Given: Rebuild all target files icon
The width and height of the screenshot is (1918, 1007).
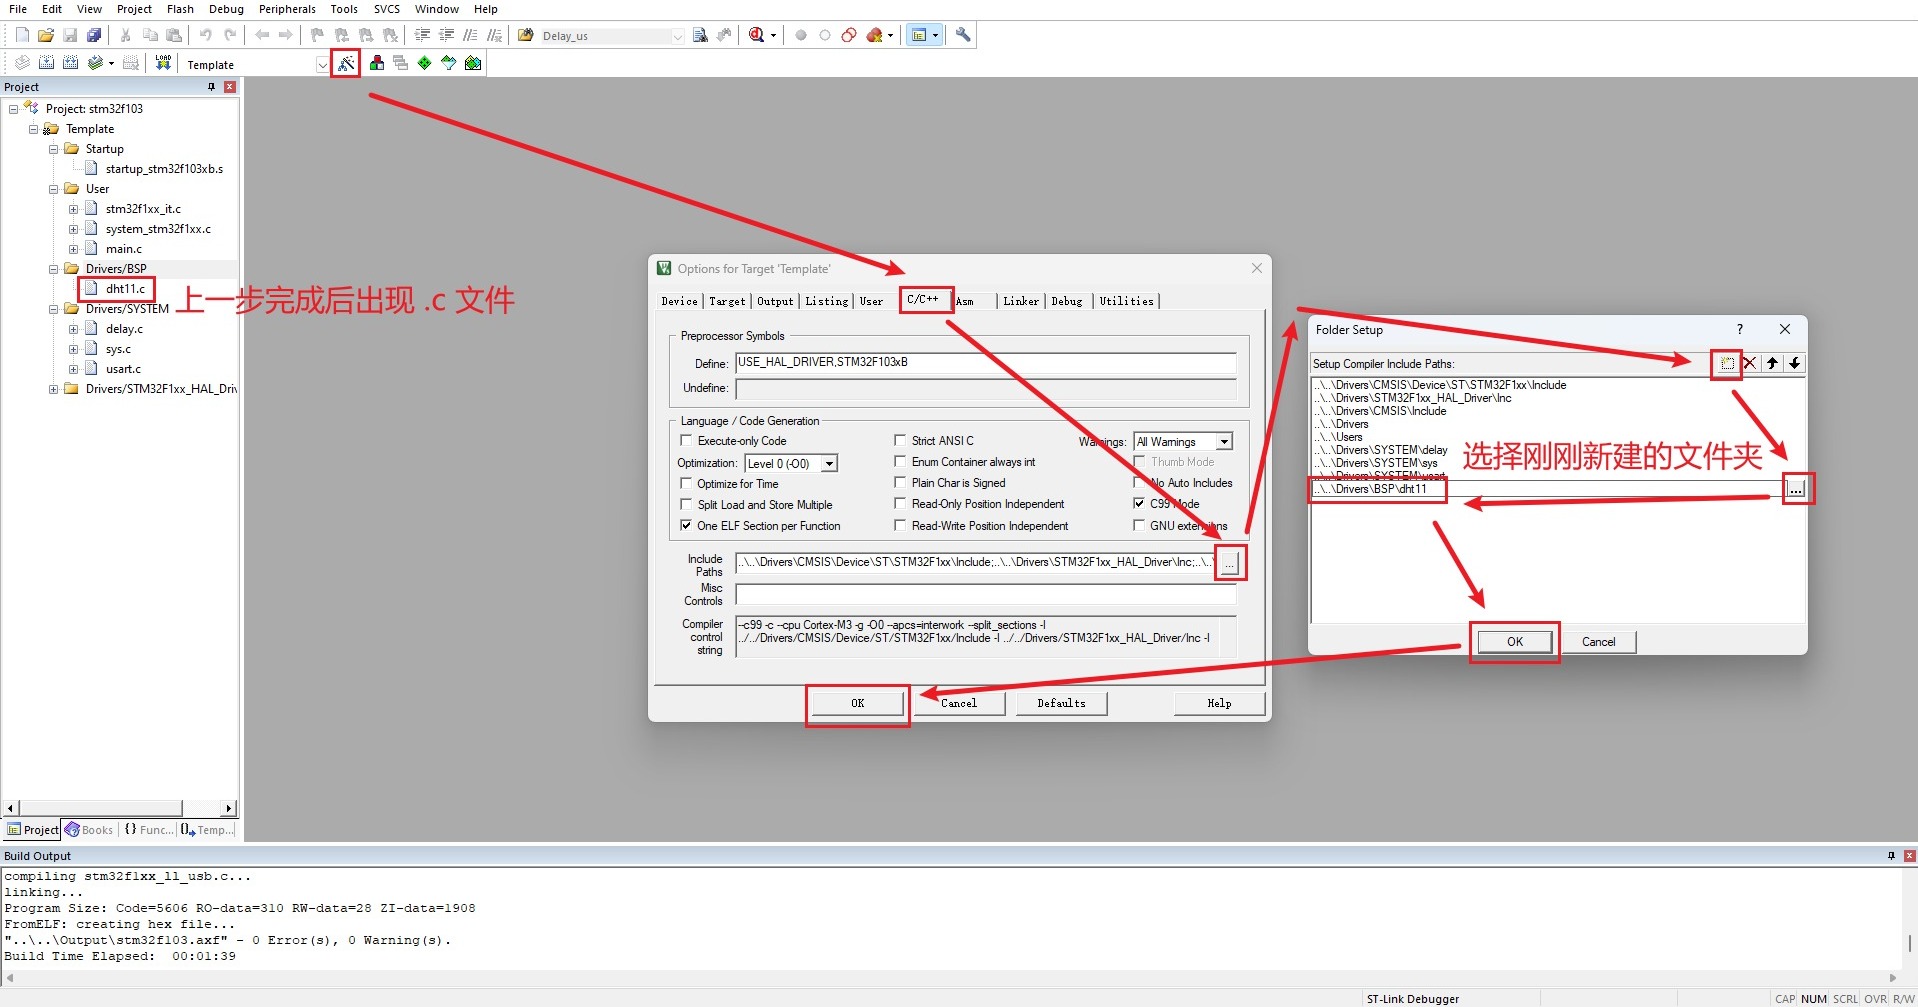Looking at the screenshot, I should click(x=70, y=63).
